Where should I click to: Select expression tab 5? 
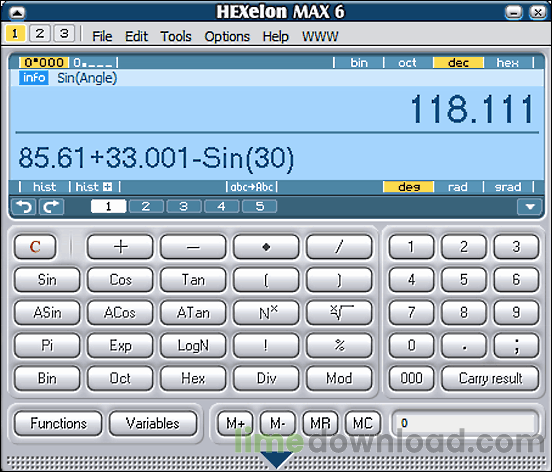point(259,206)
